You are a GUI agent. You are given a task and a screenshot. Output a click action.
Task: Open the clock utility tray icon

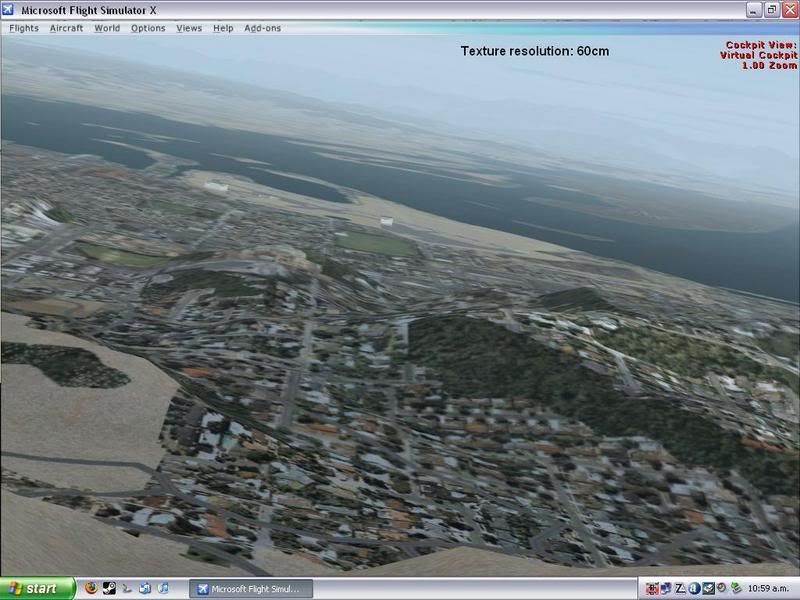[x=720, y=588]
